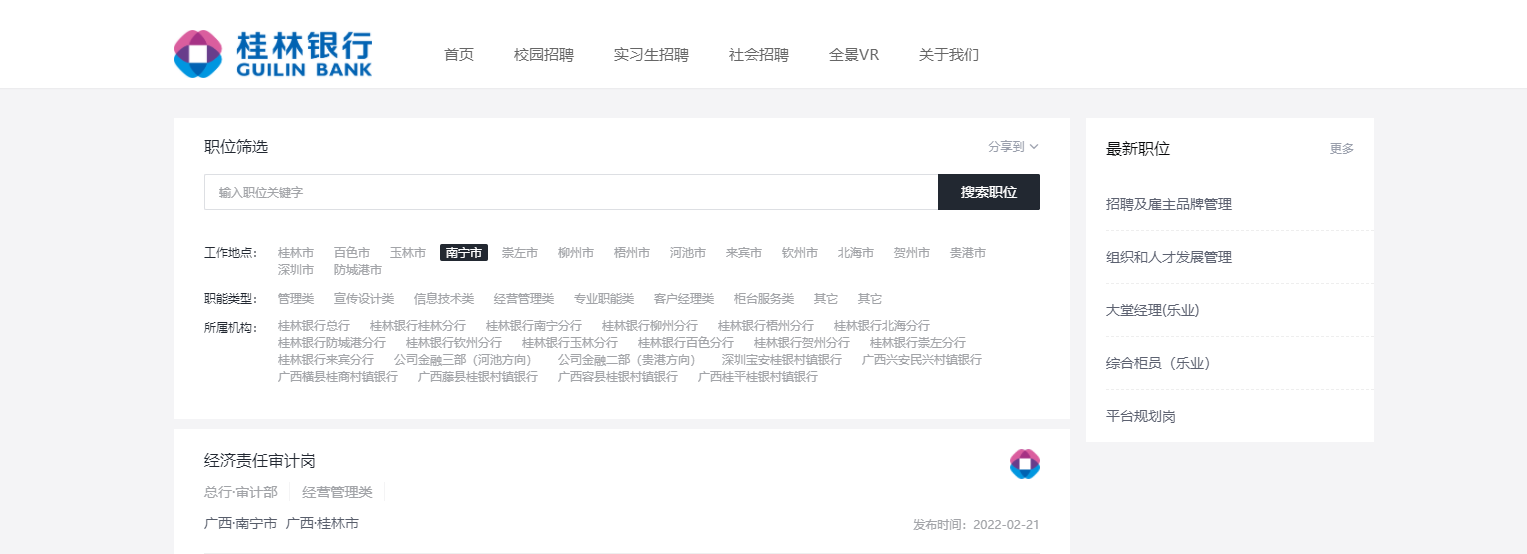Image resolution: width=1527 pixels, height=554 pixels.
Task: Filter location by 深圳市
Action: point(296,270)
